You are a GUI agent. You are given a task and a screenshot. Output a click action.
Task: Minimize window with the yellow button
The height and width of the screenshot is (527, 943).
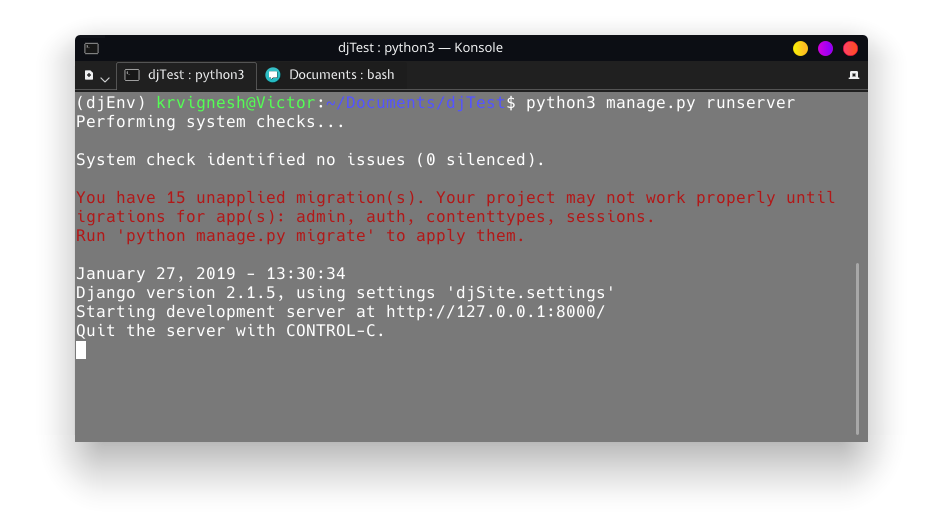[800, 49]
